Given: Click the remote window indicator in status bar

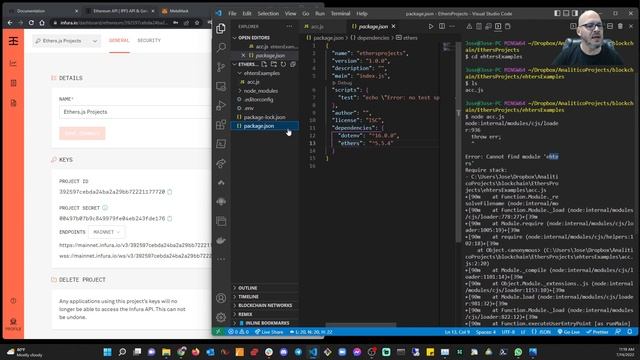Looking at the screenshot, I should pos(218,332).
